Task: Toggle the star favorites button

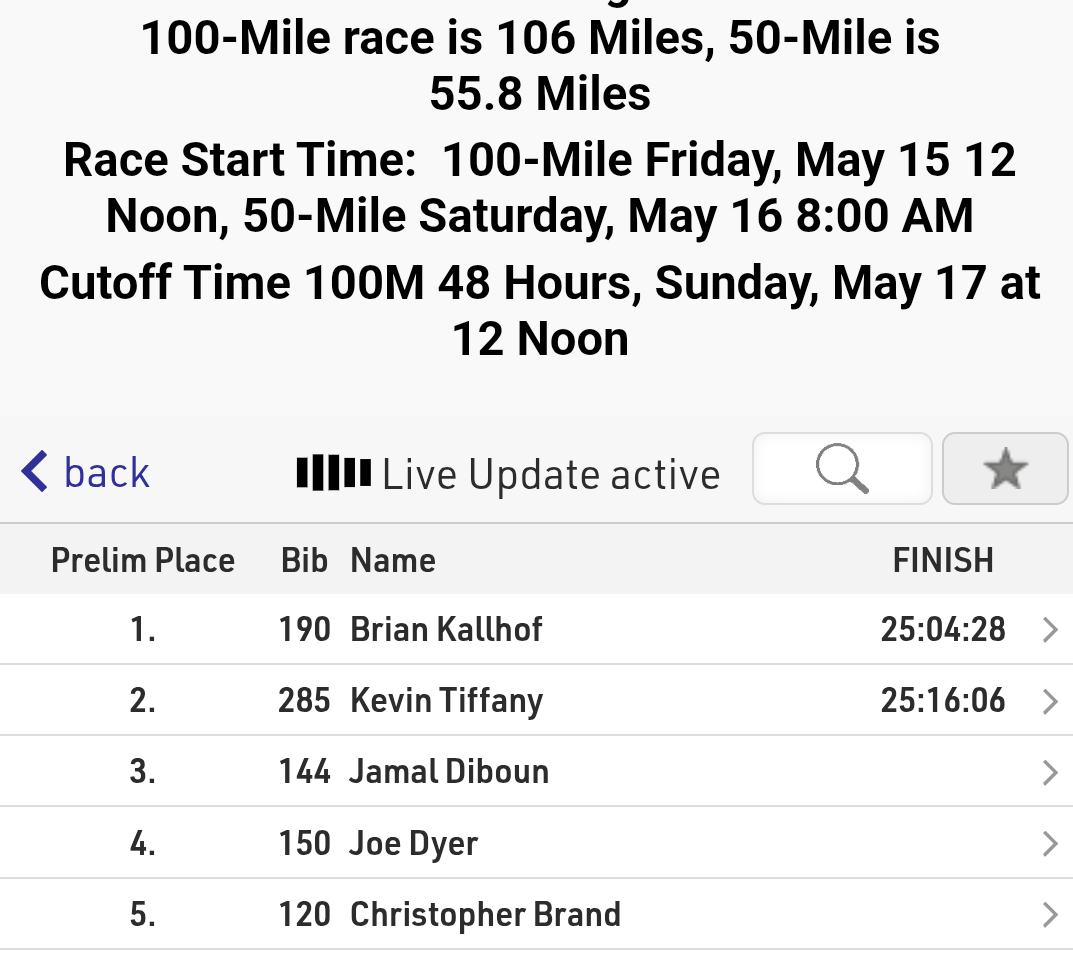Action: 1005,469
